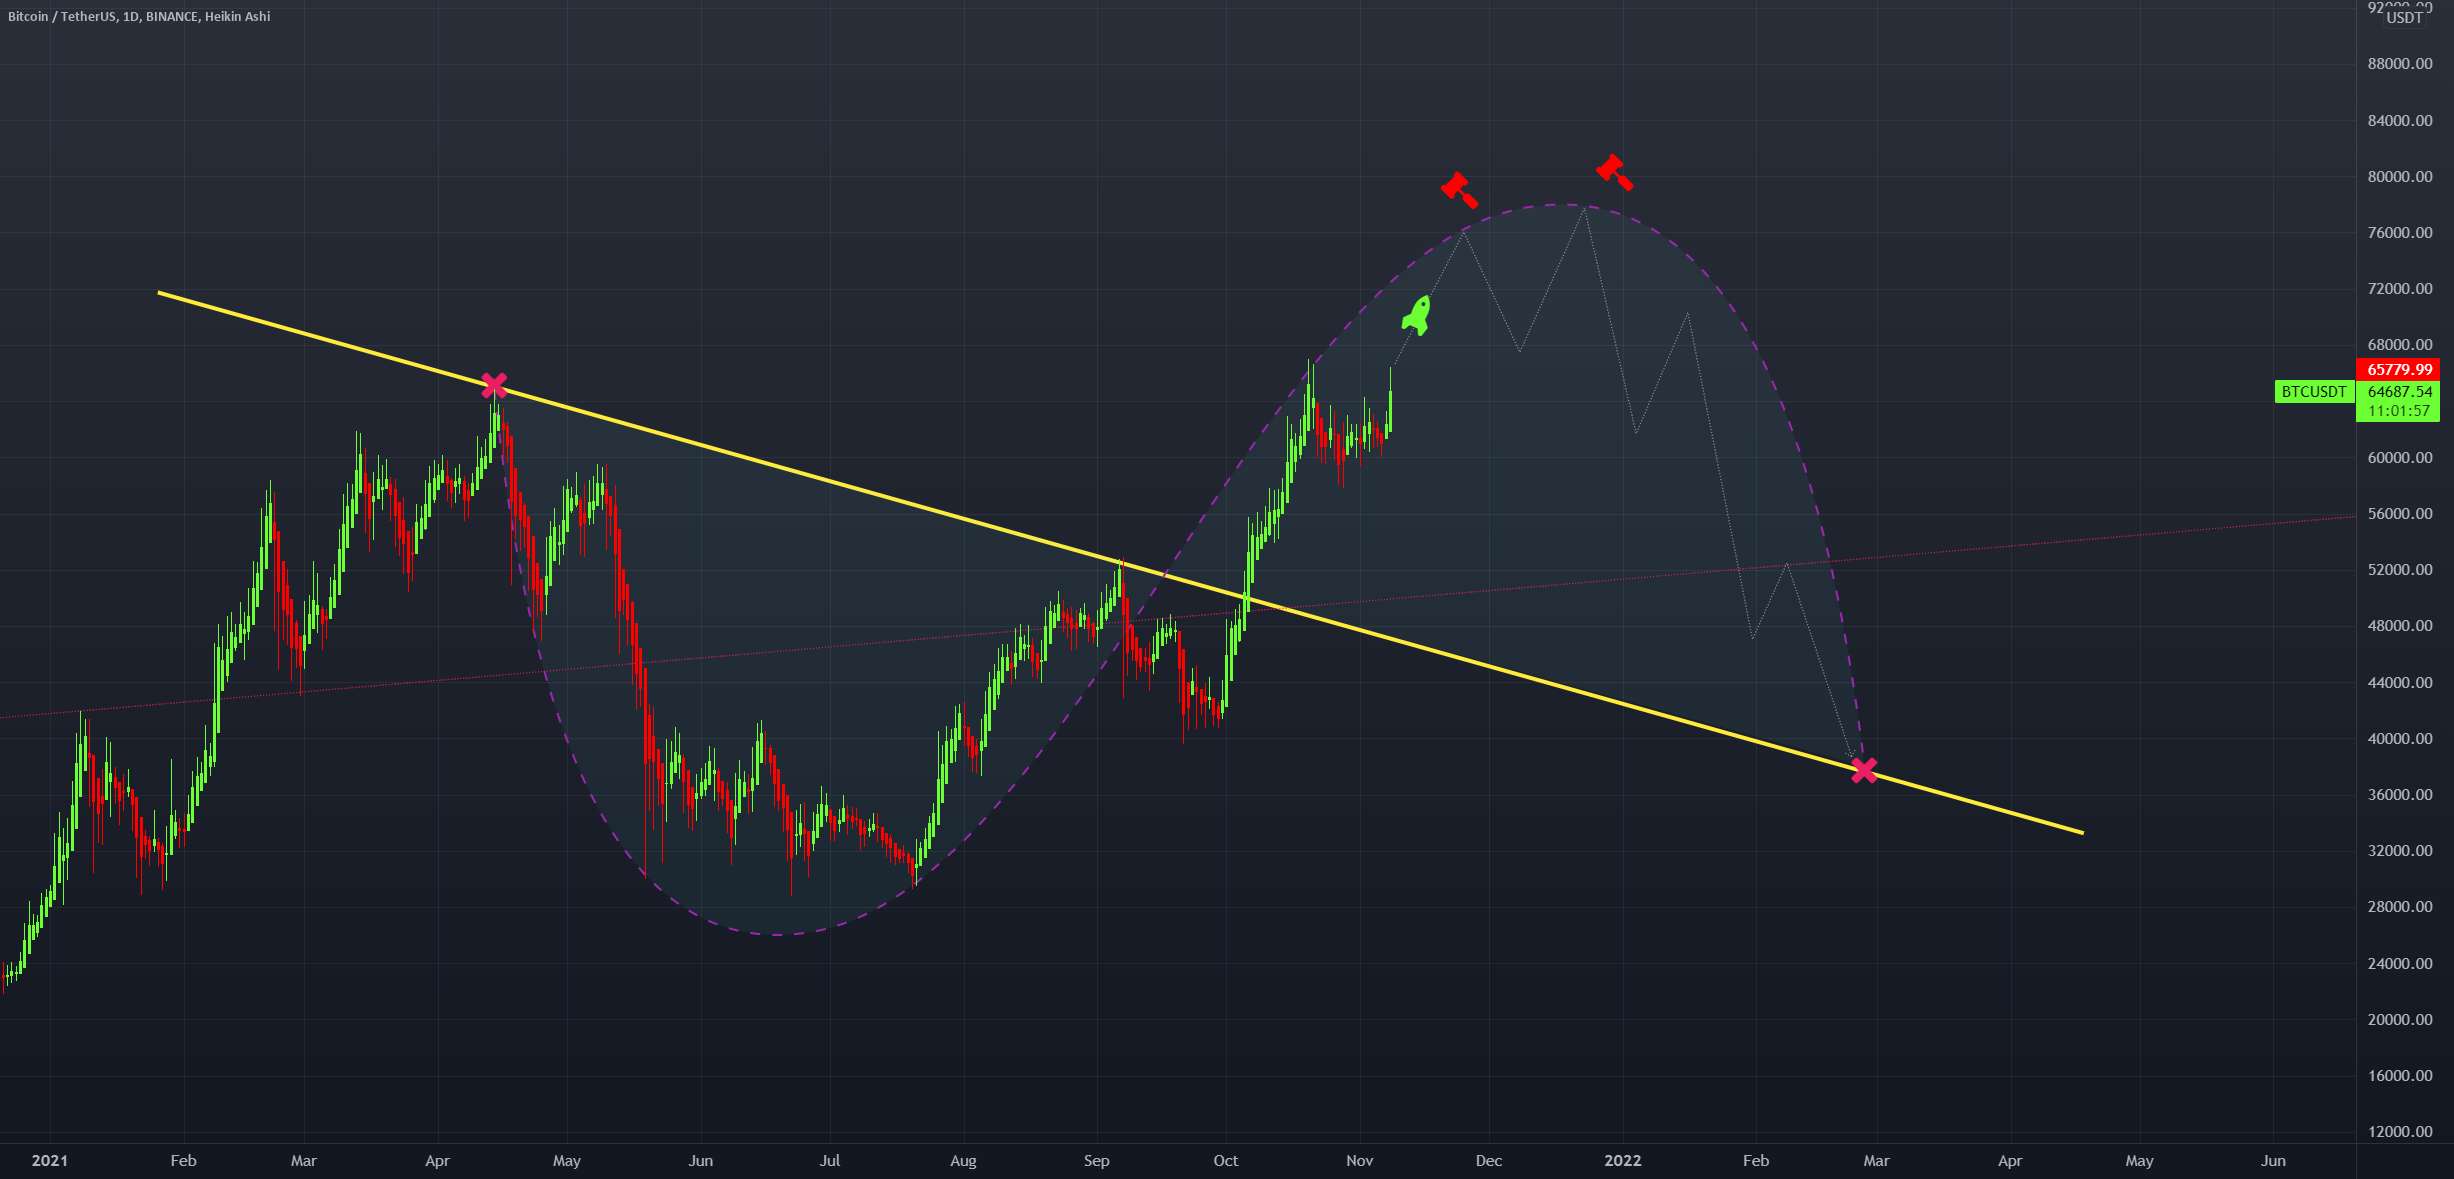This screenshot has height=1179, width=2454.
Task: Click the 11:01:57 countdown timer
Action: (2398, 411)
